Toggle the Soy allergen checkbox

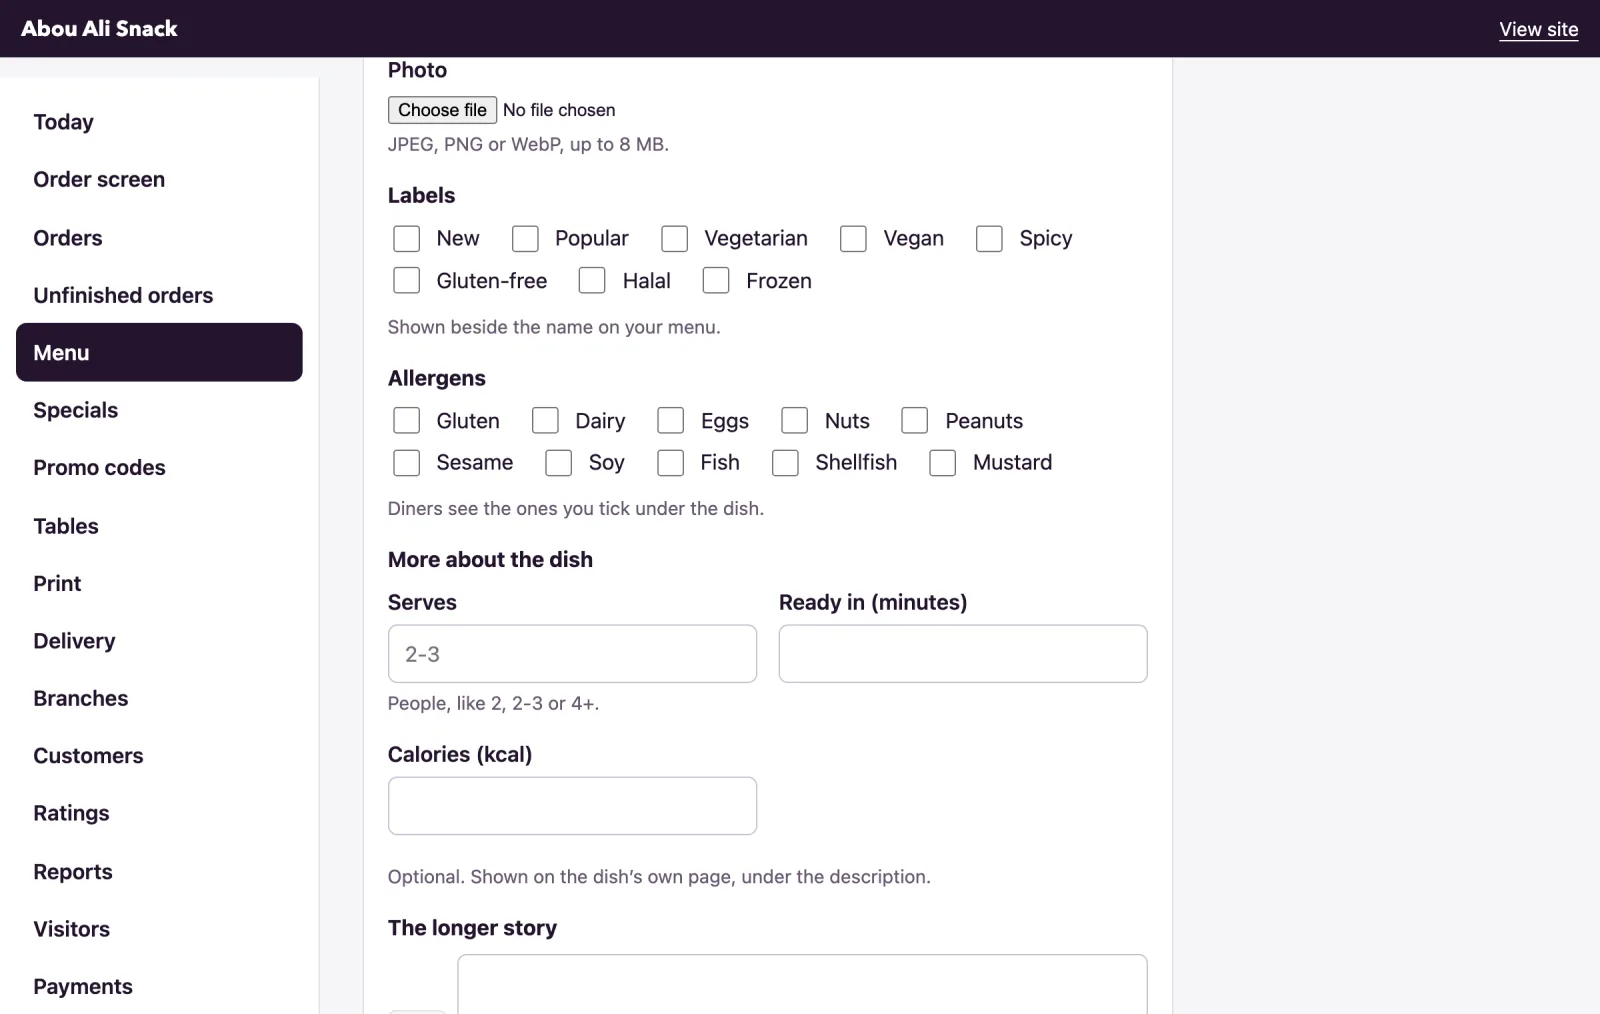[558, 463]
